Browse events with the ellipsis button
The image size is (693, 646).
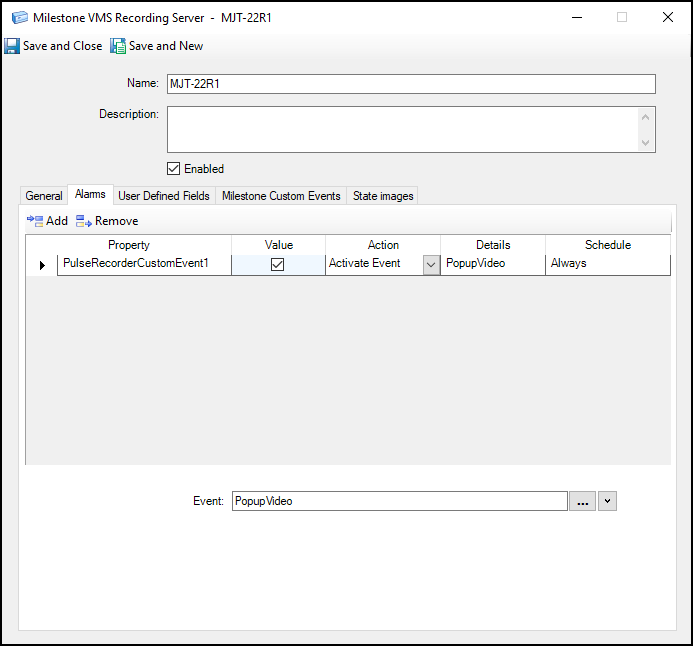tap(583, 501)
